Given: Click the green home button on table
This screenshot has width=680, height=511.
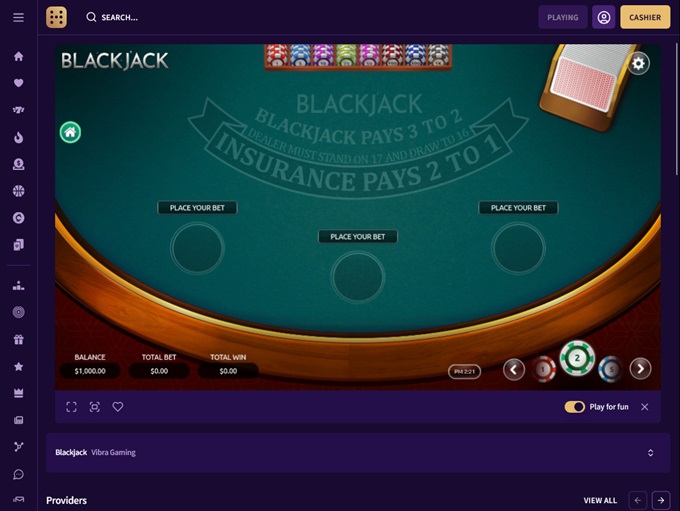Looking at the screenshot, I should (70, 132).
